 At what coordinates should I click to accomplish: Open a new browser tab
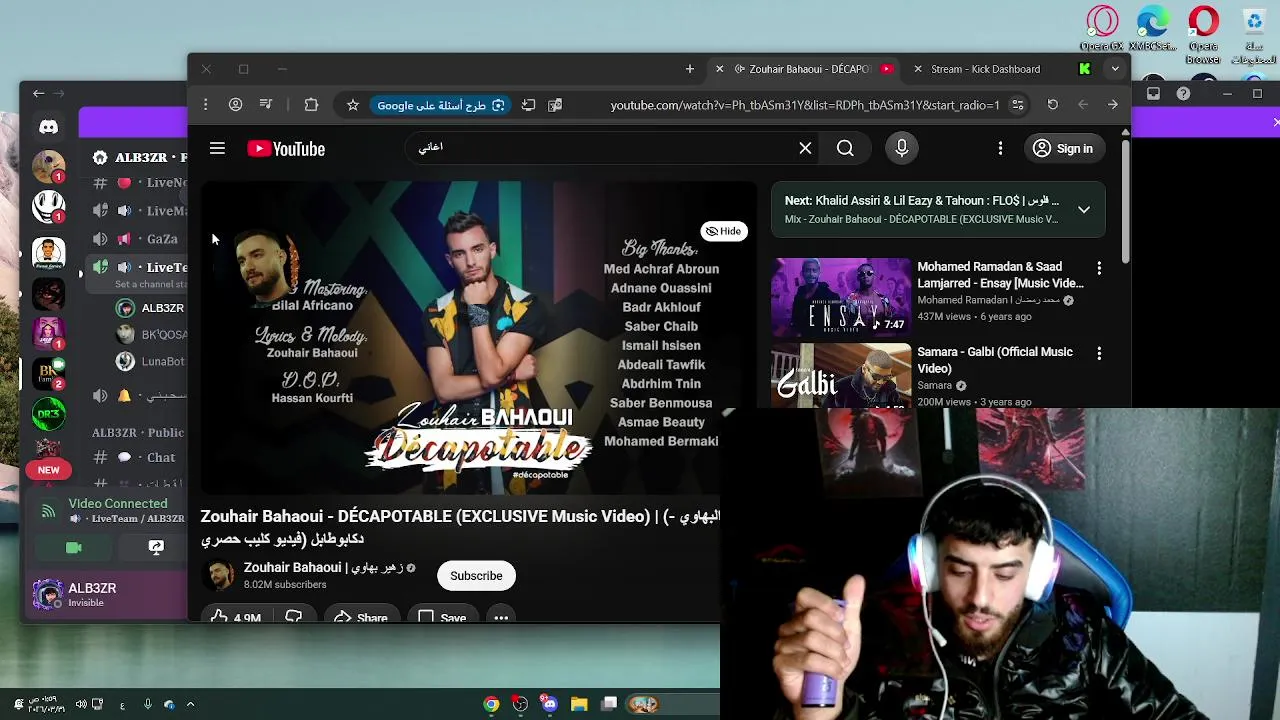coord(690,69)
